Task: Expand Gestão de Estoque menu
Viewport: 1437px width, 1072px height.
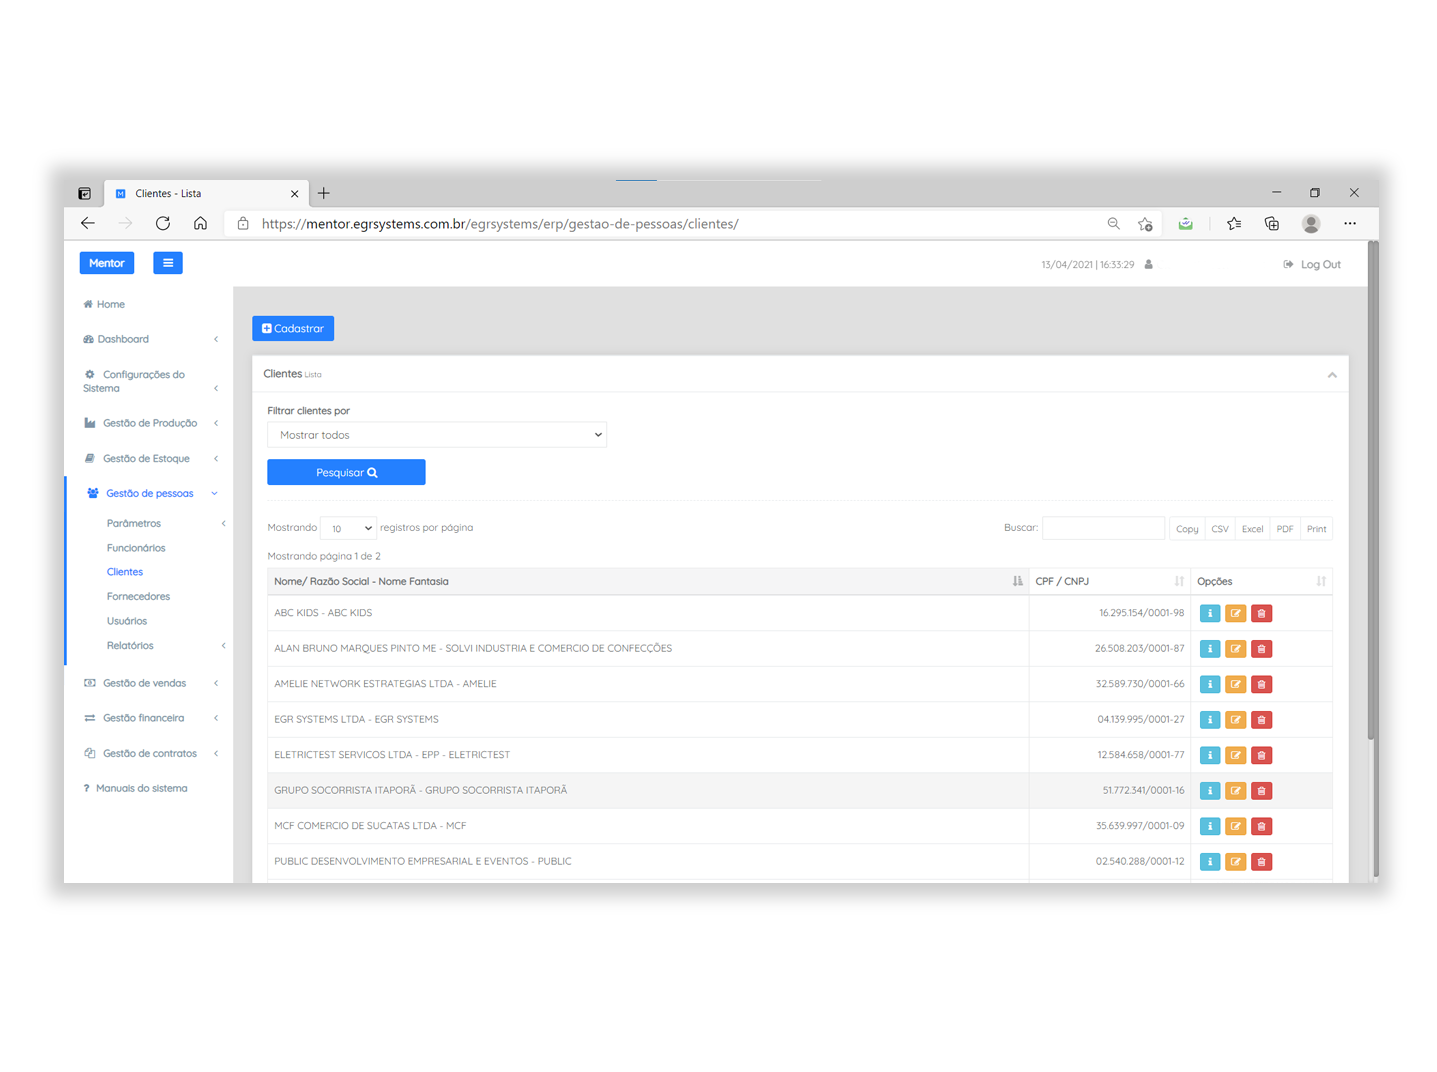Action: [x=150, y=459]
